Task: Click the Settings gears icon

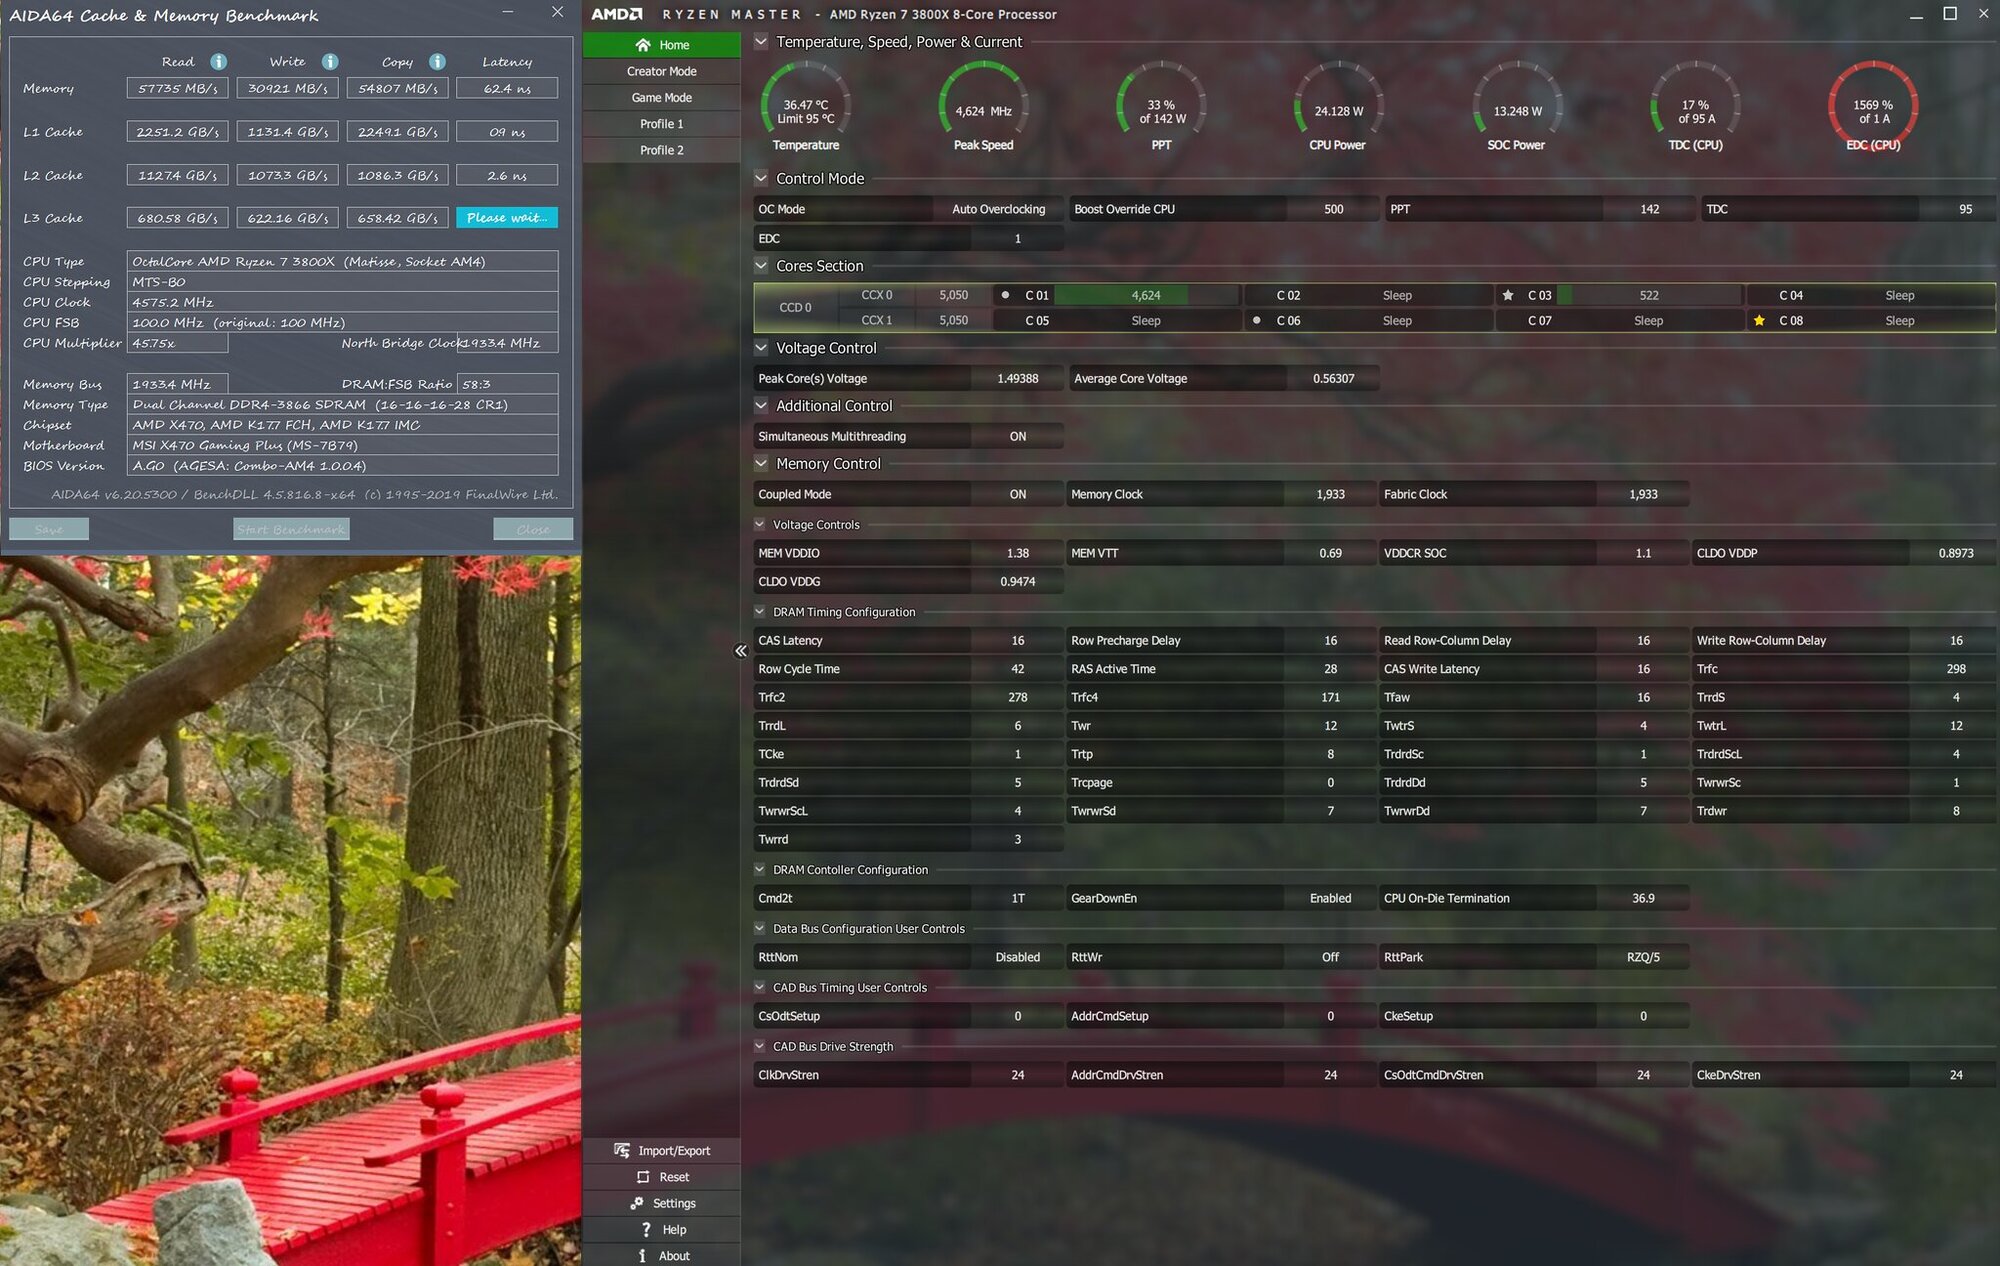Action: tap(637, 1203)
